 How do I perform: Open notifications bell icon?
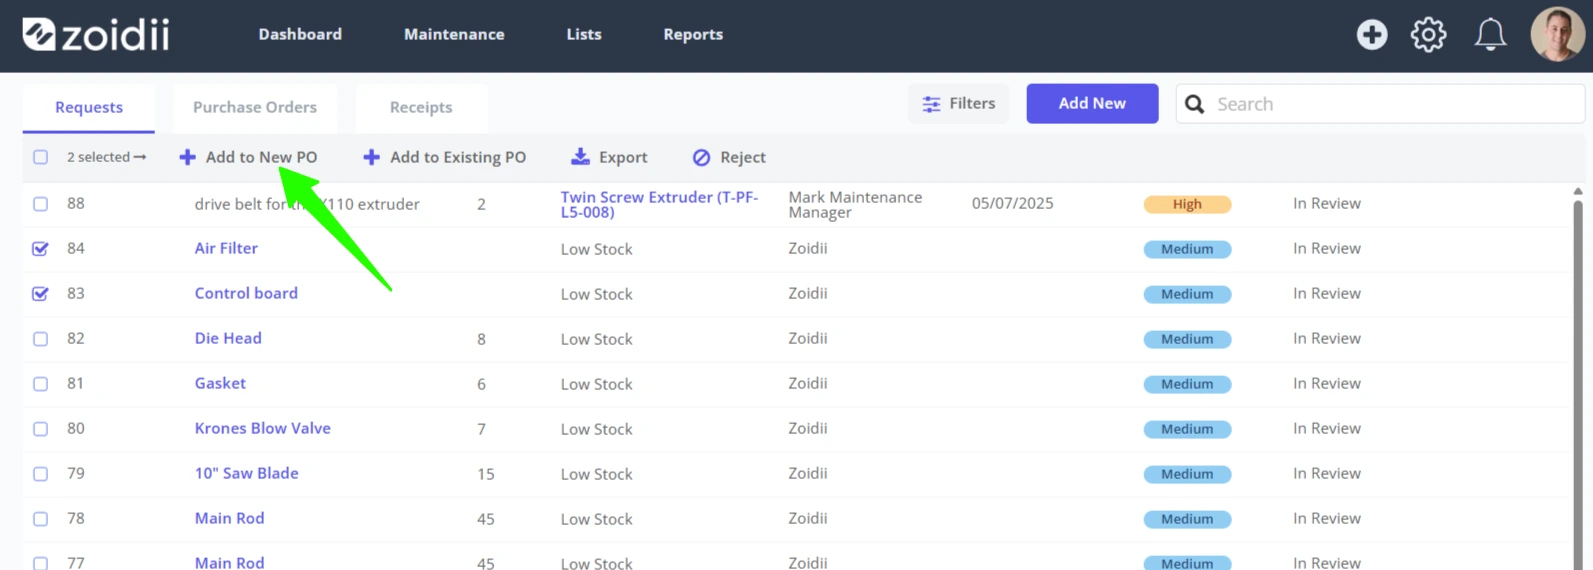click(1490, 34)
